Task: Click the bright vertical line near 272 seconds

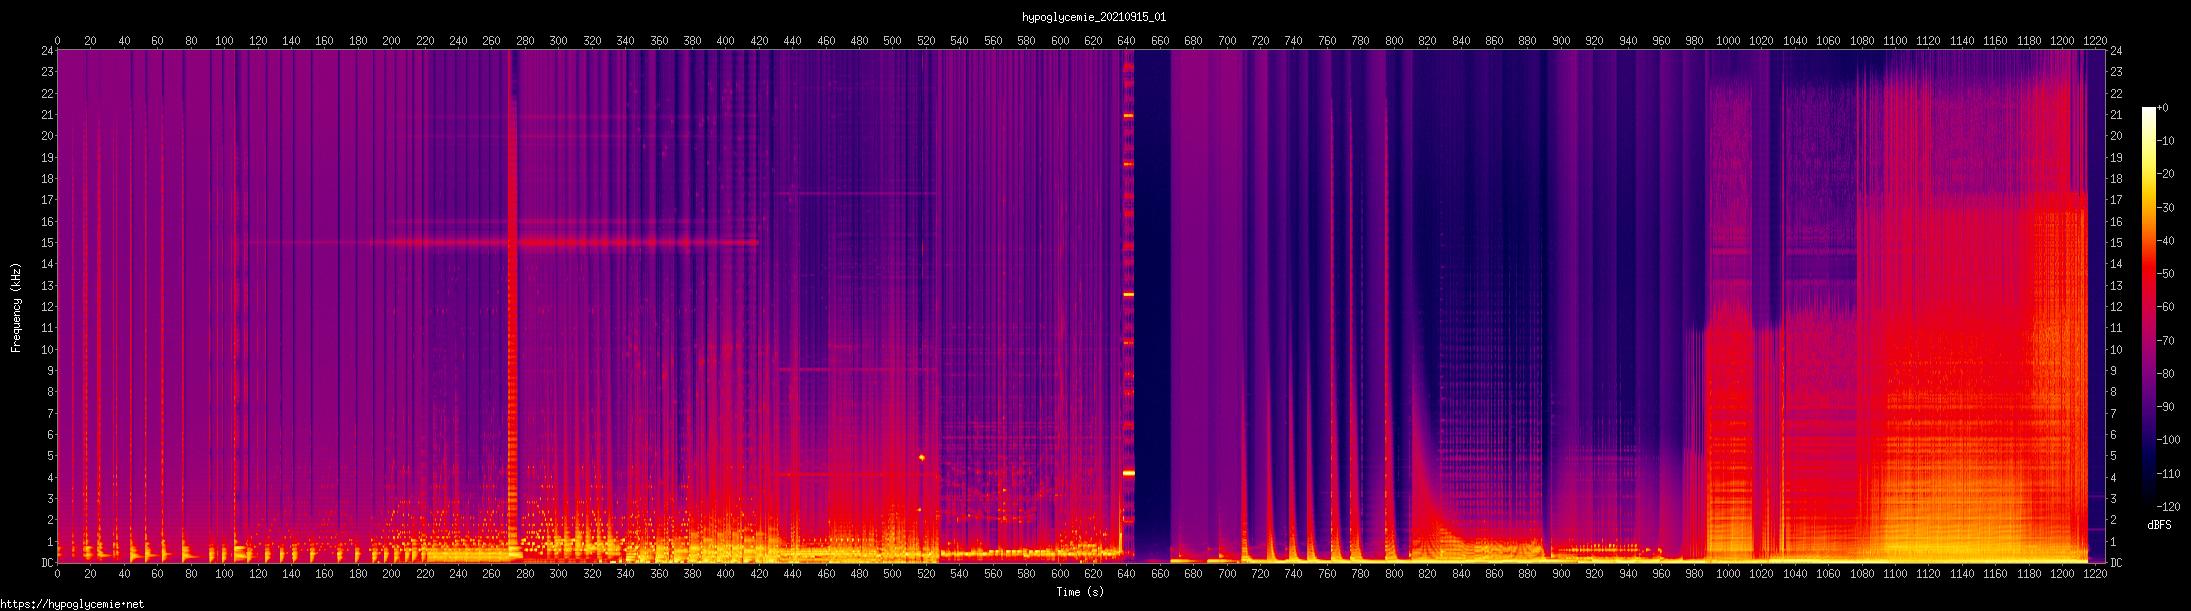Action: pyautogui.click(x=512, y=300)
